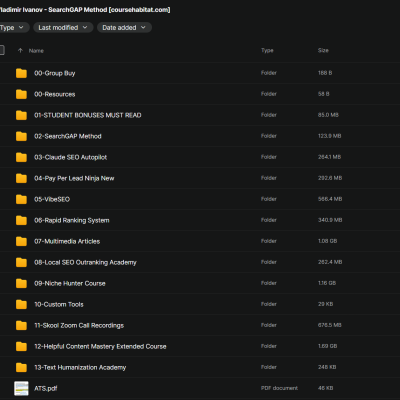400x400 pixels.
Task: Click folder icon for 04-Pay Per Lead Ninja New
Action: click(21, 178)
